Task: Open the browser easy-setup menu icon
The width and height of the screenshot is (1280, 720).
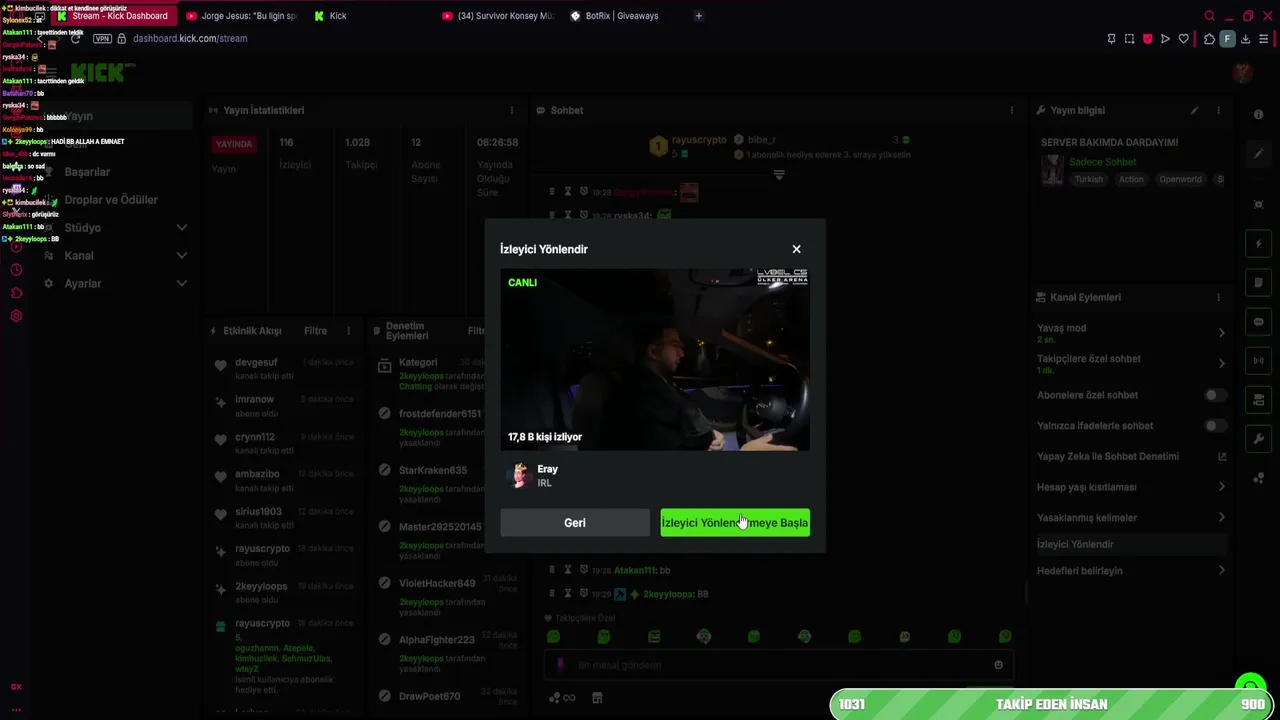Action: [x=1264, y=39]
